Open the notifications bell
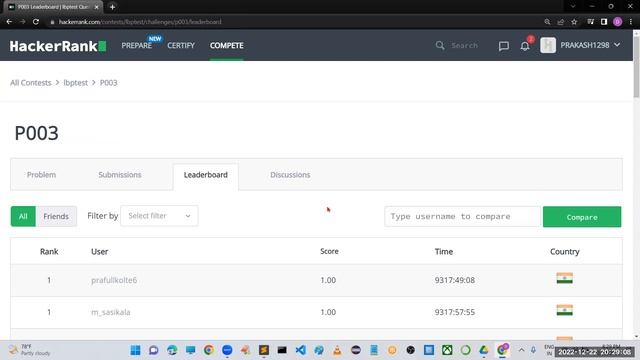 coord(525,46)
